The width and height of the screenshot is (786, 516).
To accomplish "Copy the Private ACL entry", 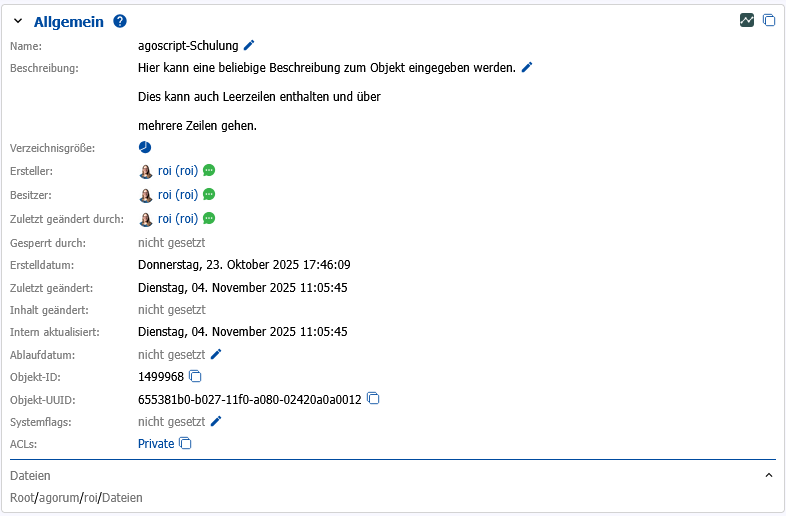I will point(185,443).
